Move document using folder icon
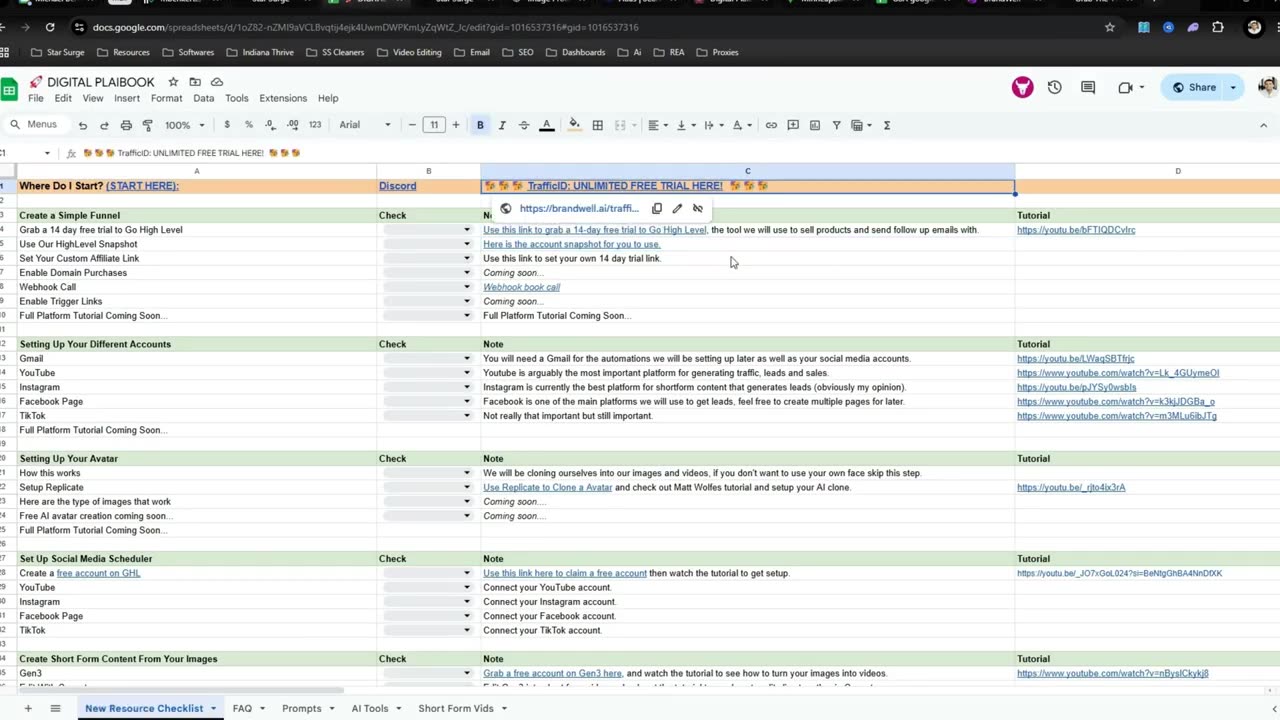Screen dimensions: 1280x720 [195, 82]
